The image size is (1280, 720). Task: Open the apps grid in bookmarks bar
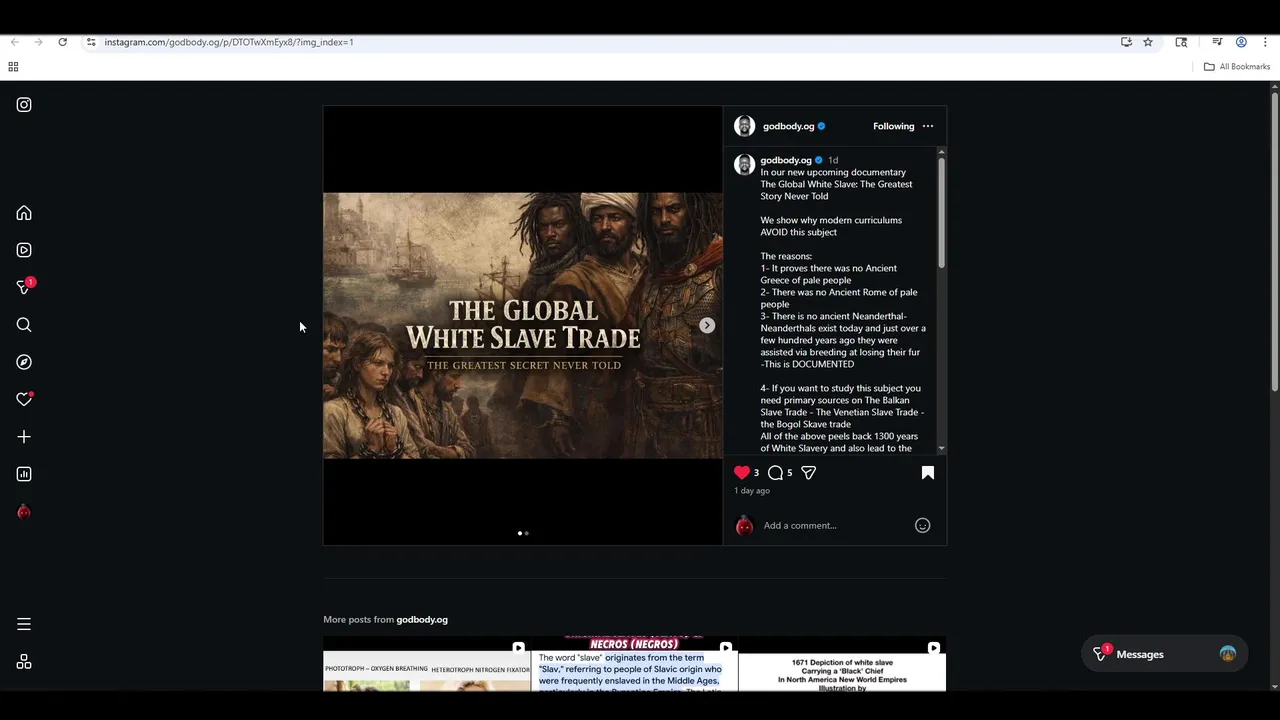13,67
